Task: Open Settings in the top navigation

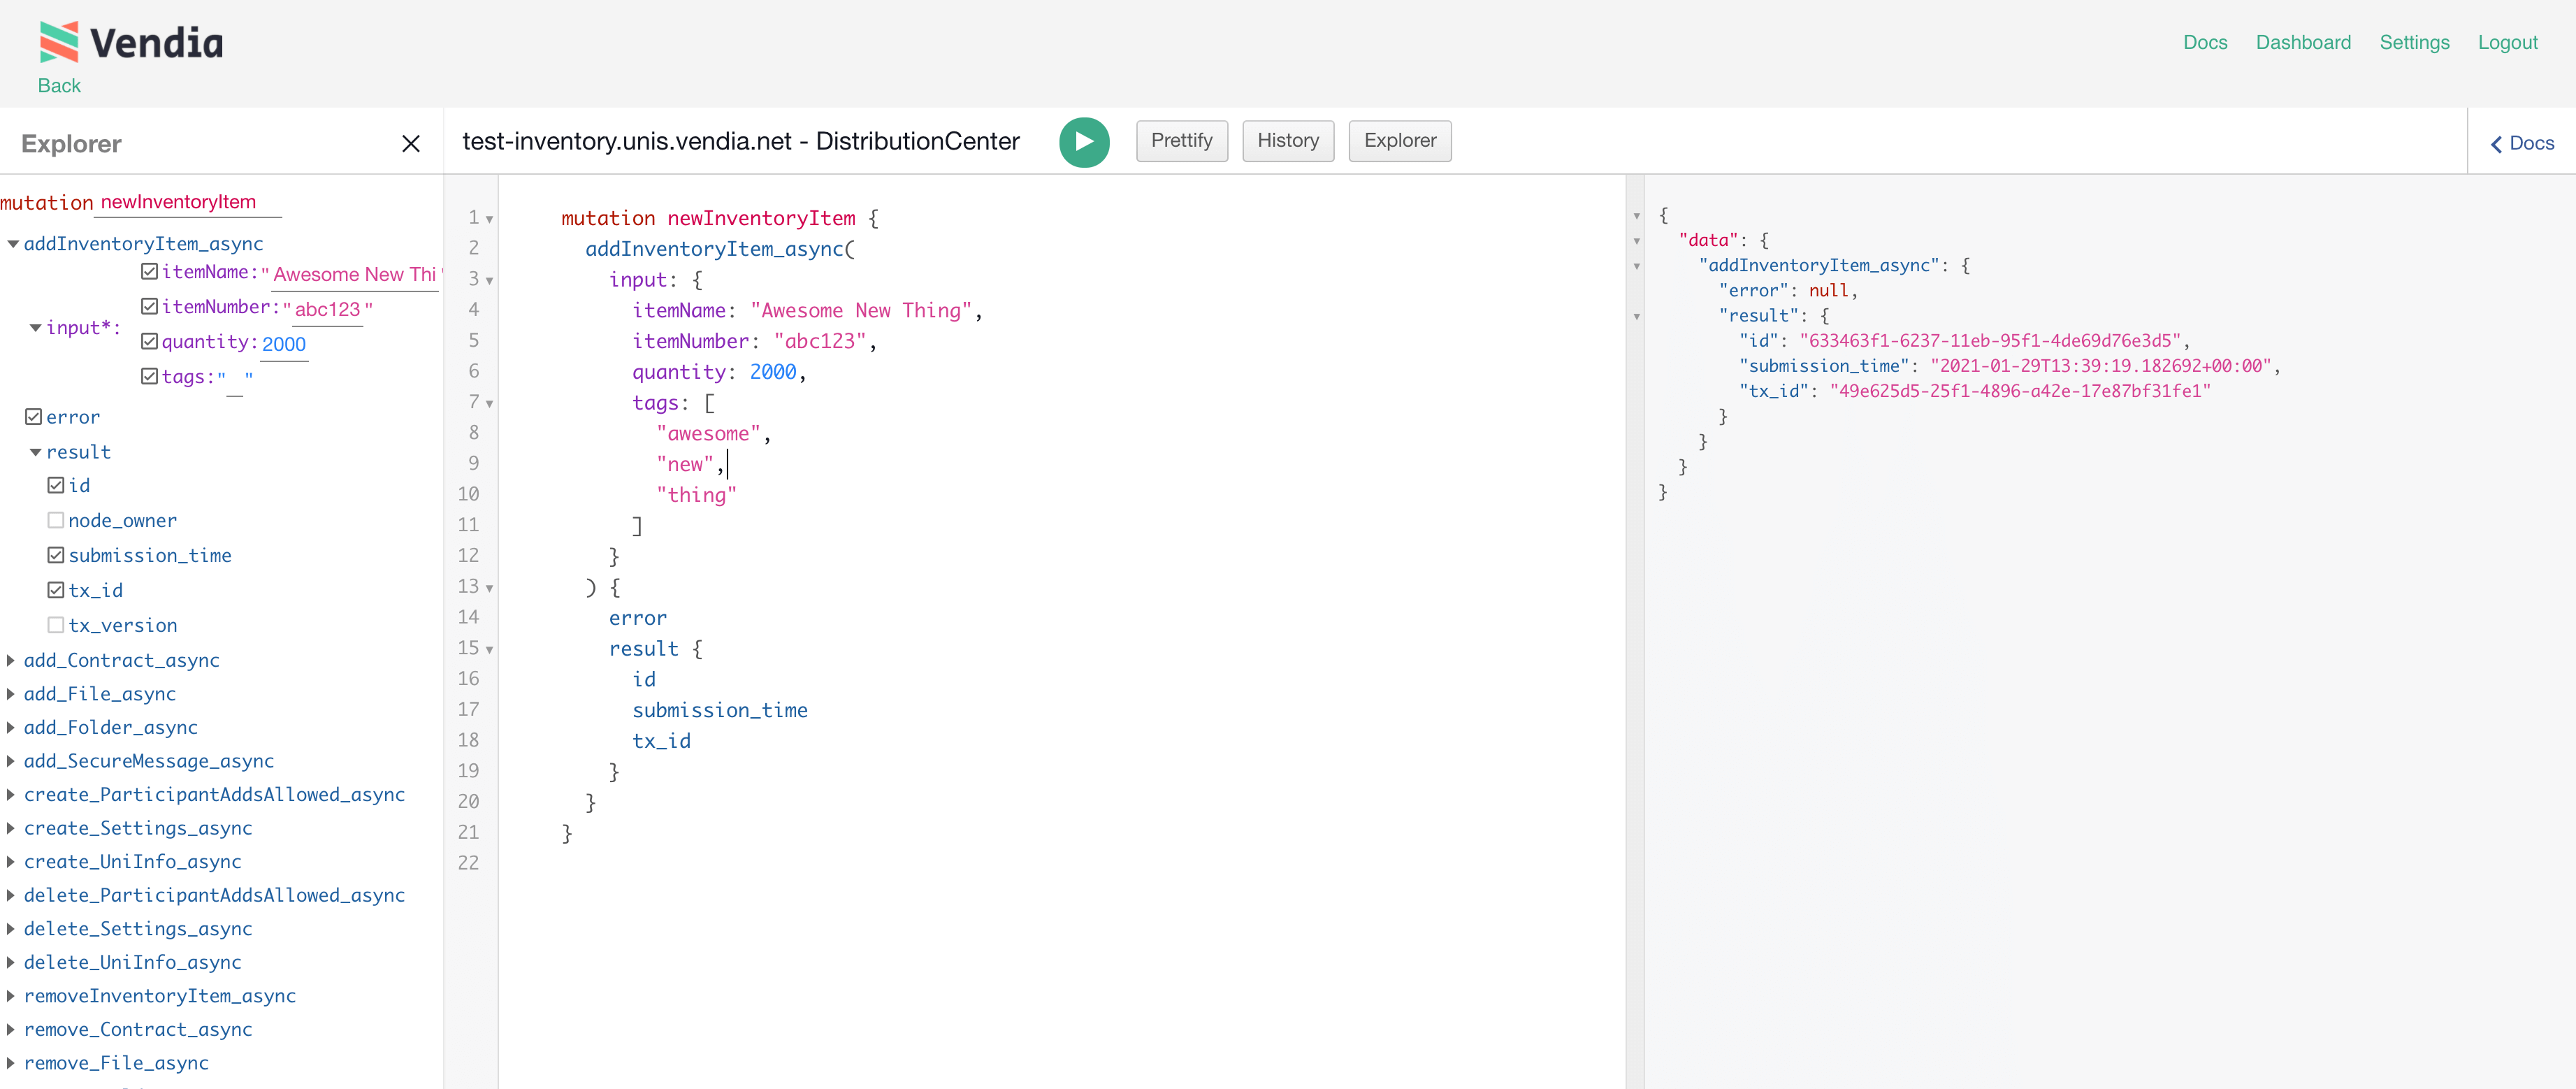Action: tap(2413, 42)
